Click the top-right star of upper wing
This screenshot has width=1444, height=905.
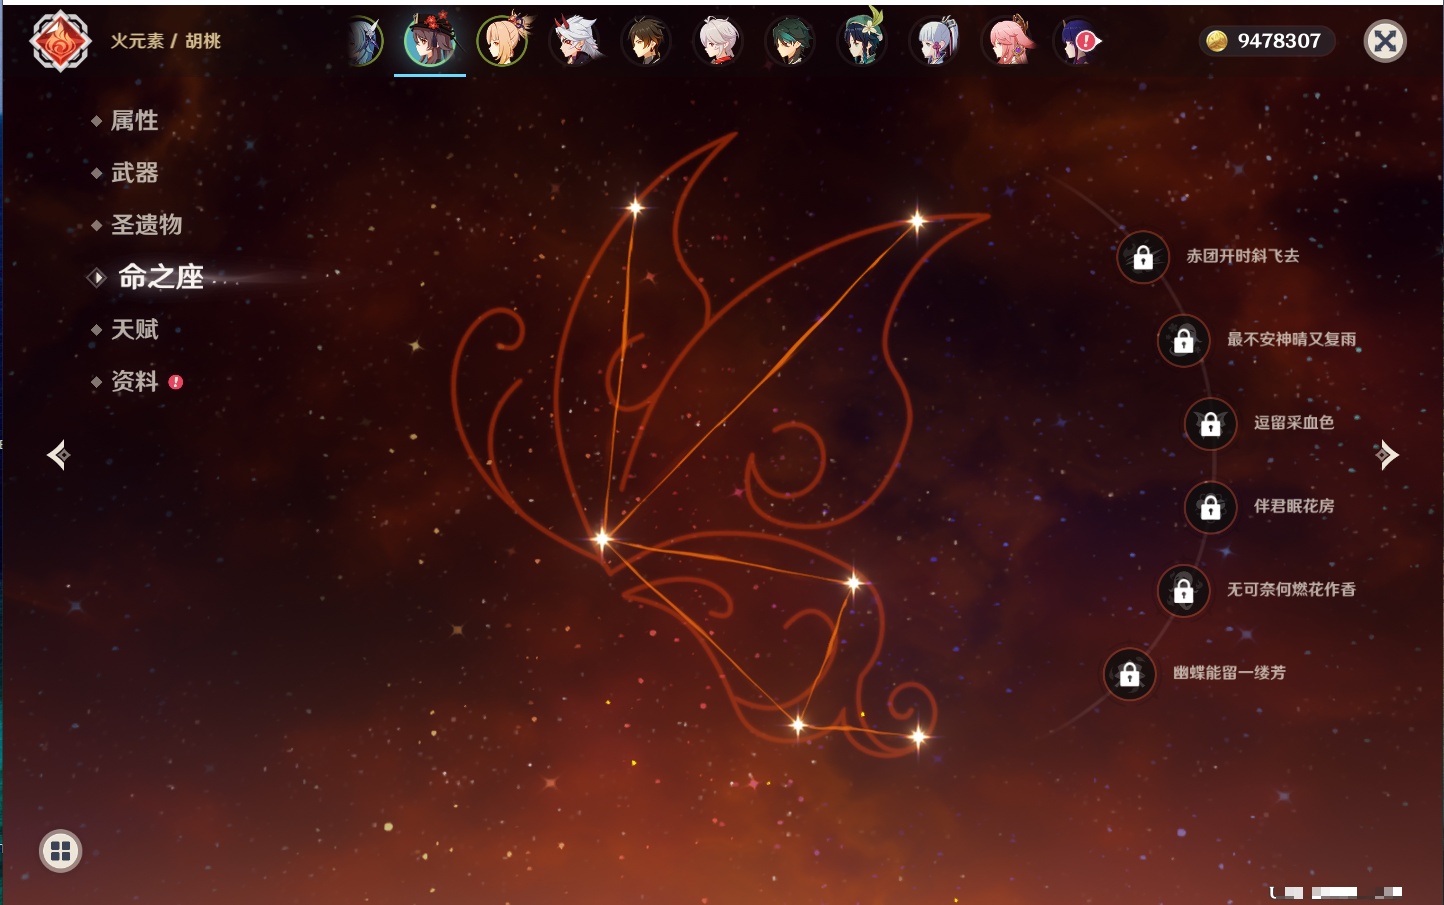click(917, 221)
